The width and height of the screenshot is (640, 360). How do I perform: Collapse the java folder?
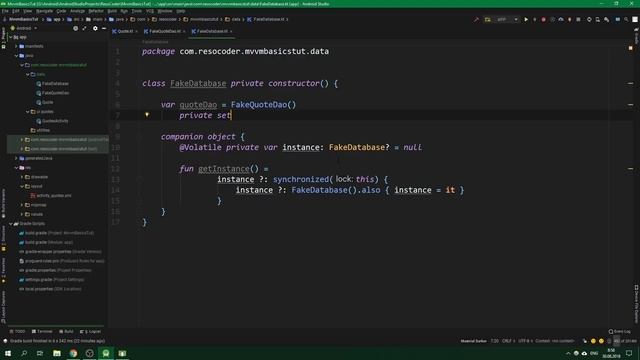[16, 56]
